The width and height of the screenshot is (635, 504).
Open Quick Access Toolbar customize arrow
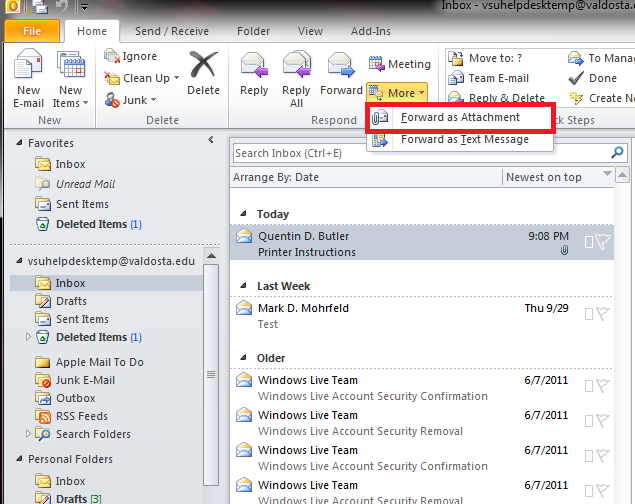[x=84, y=7]
